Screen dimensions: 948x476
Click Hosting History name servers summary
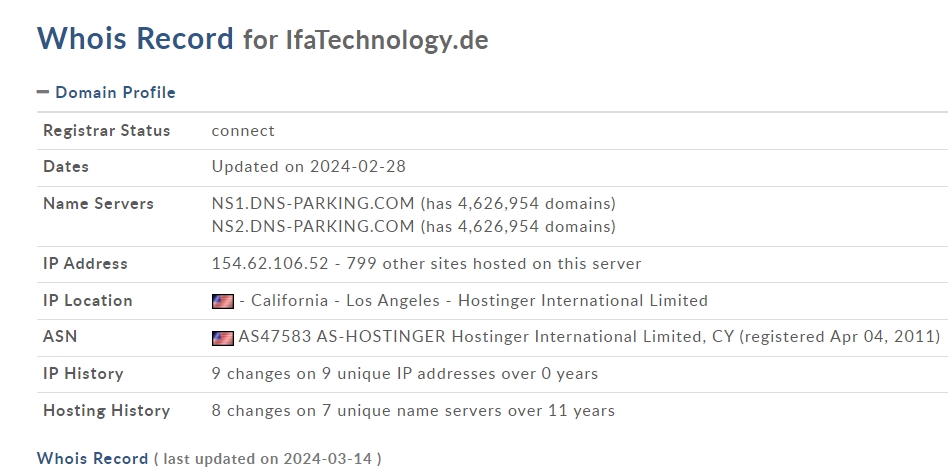pyautogui.click(x=413, y=411)
